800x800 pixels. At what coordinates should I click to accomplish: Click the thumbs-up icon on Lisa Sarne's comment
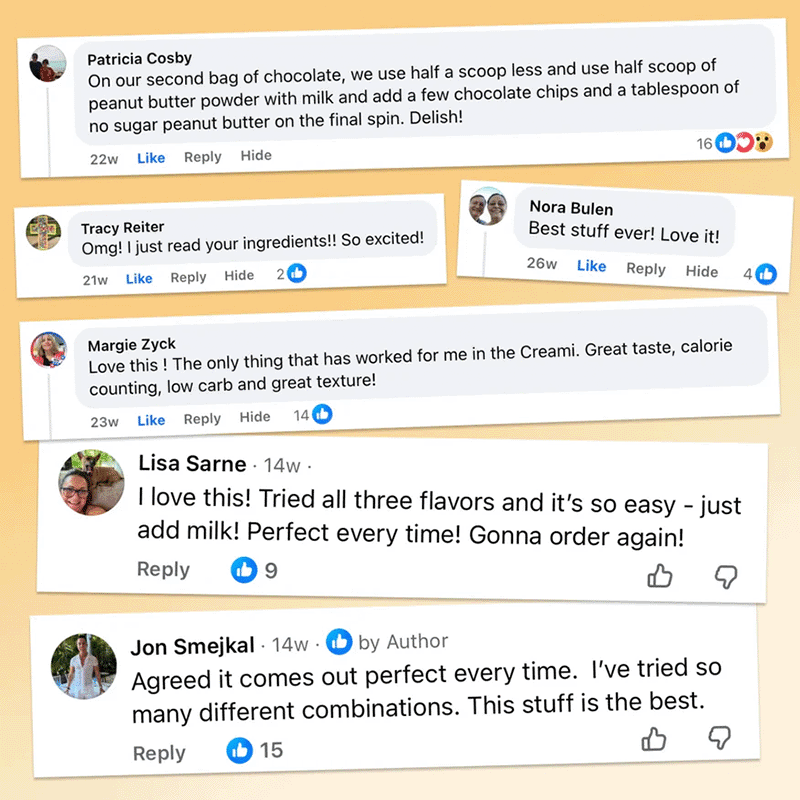pos(660,575)
